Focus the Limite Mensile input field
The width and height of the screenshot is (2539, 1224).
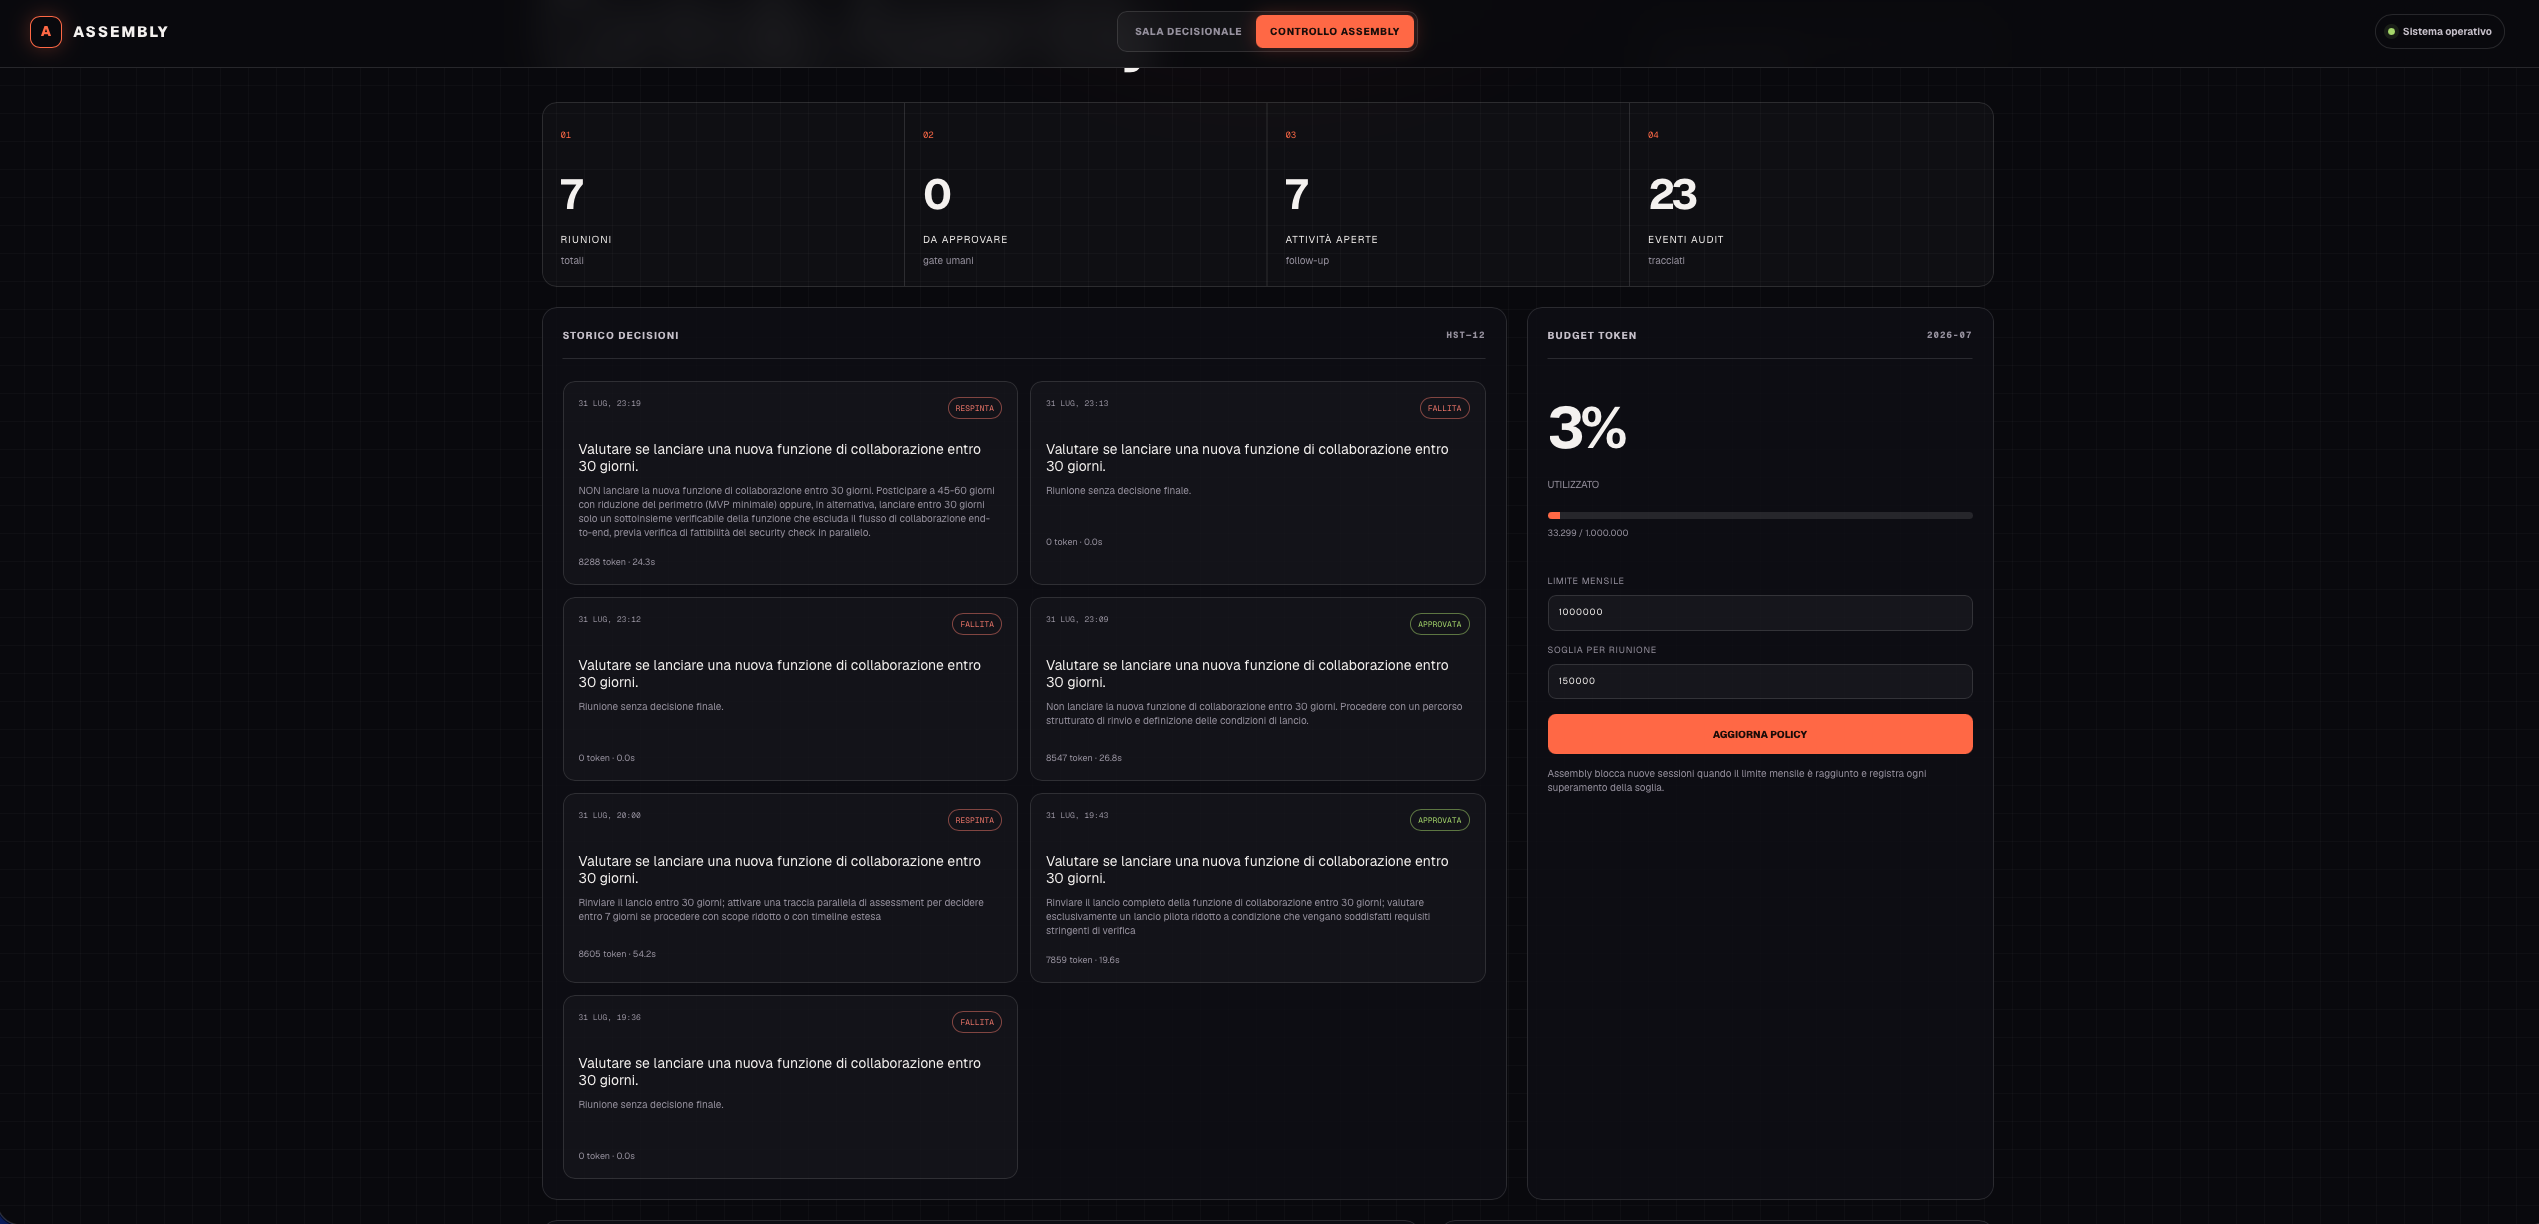point(1759,612)
